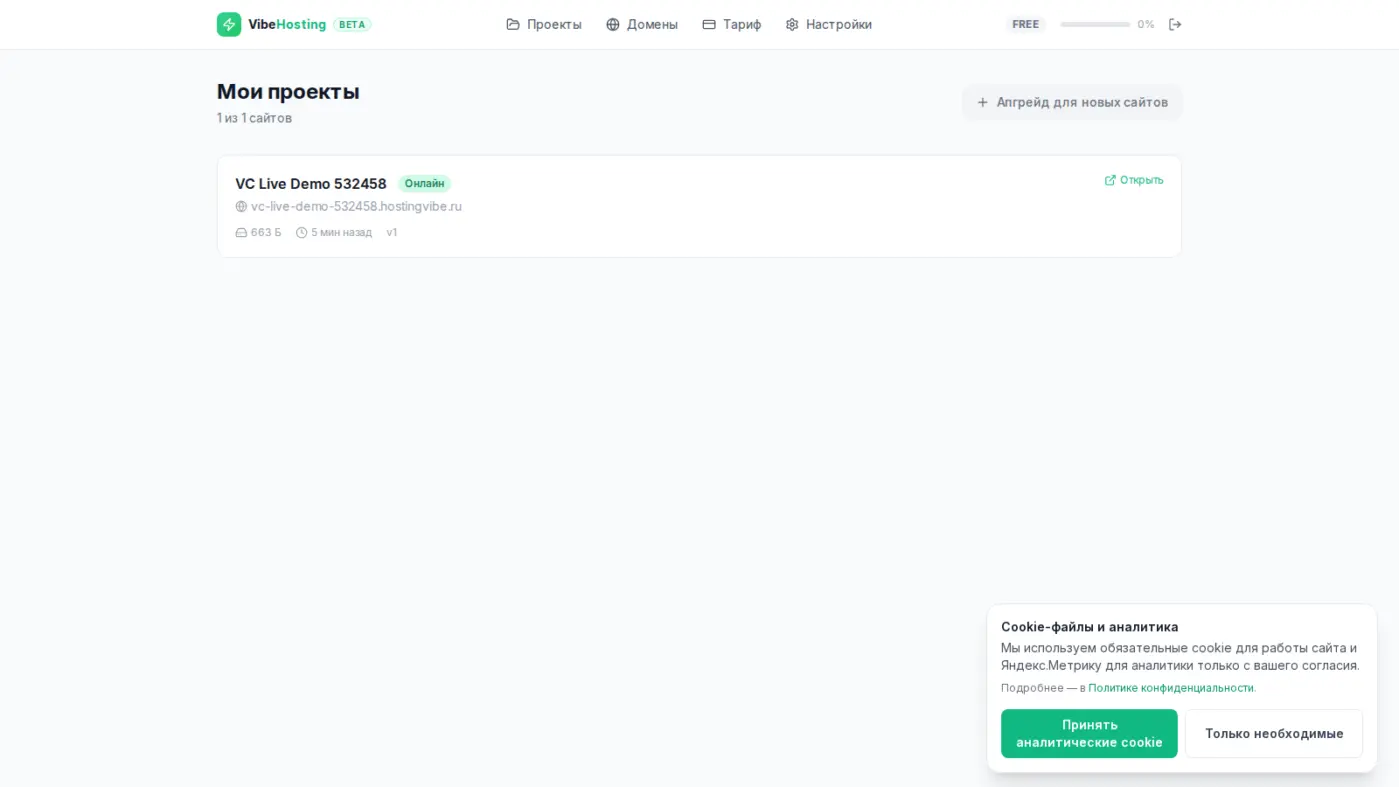Click the Открыть link on the project card

point(1134,180)
